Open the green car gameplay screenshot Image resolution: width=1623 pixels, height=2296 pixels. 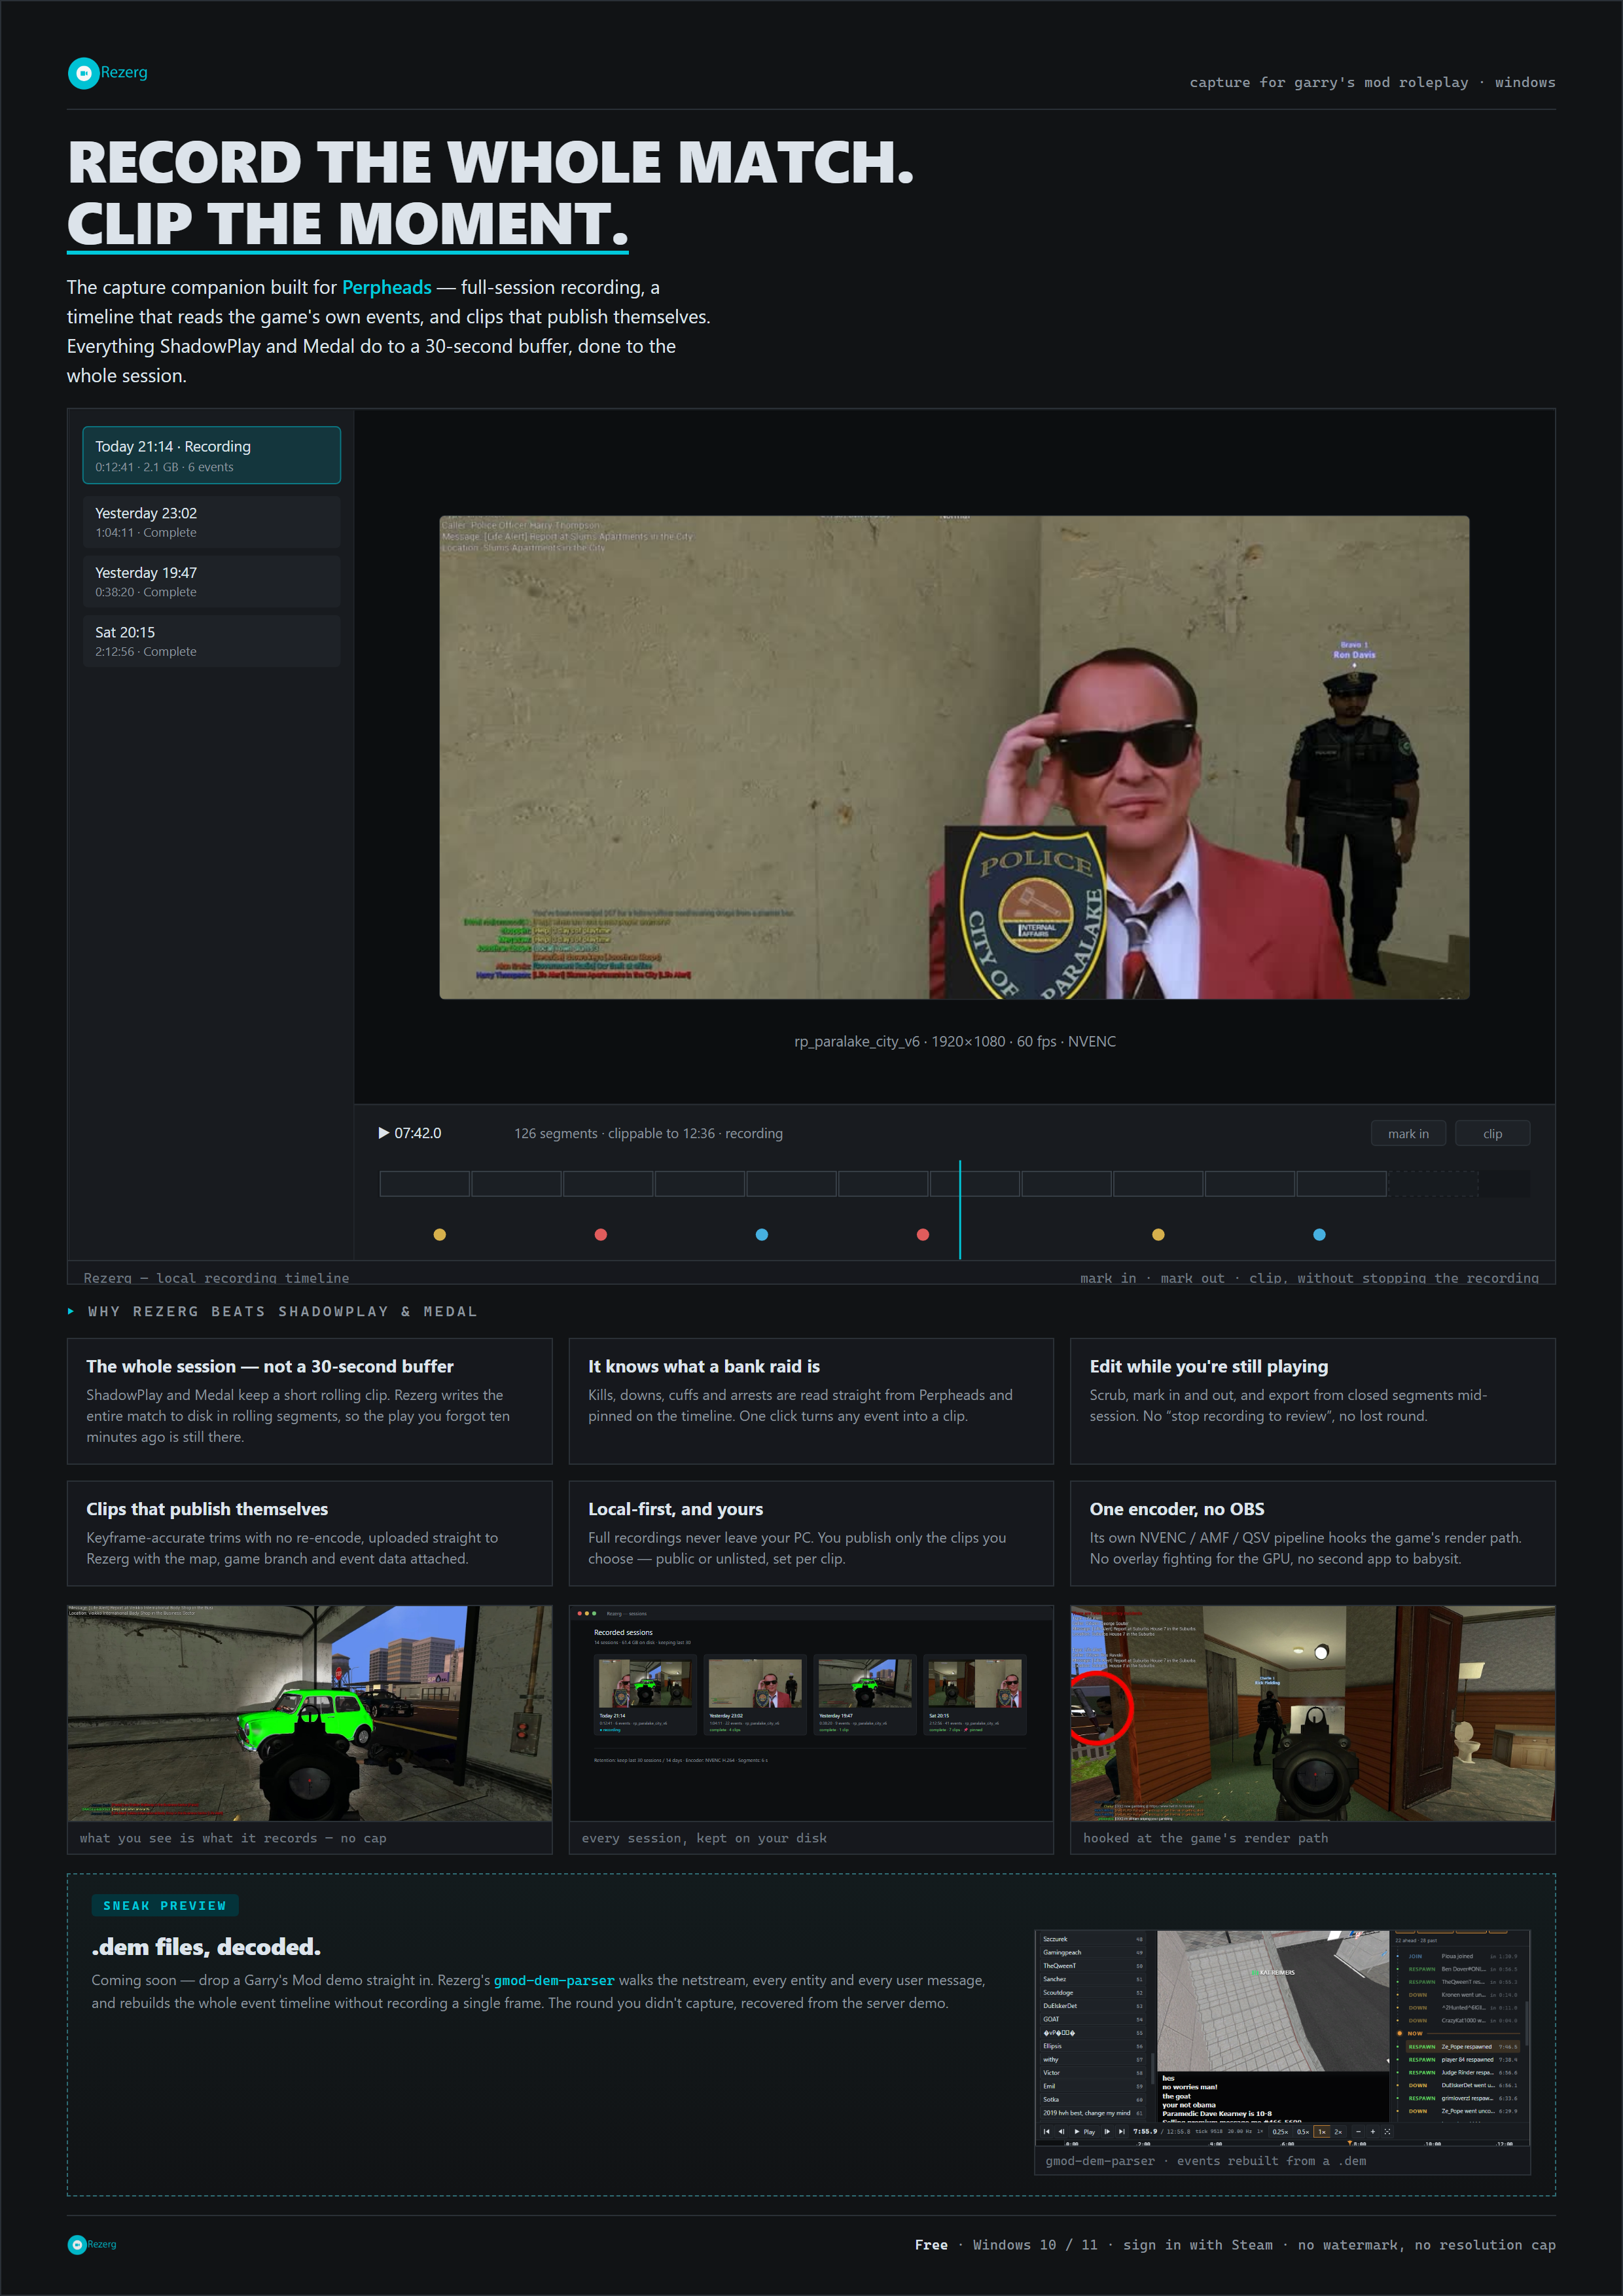pos(310,1713)
